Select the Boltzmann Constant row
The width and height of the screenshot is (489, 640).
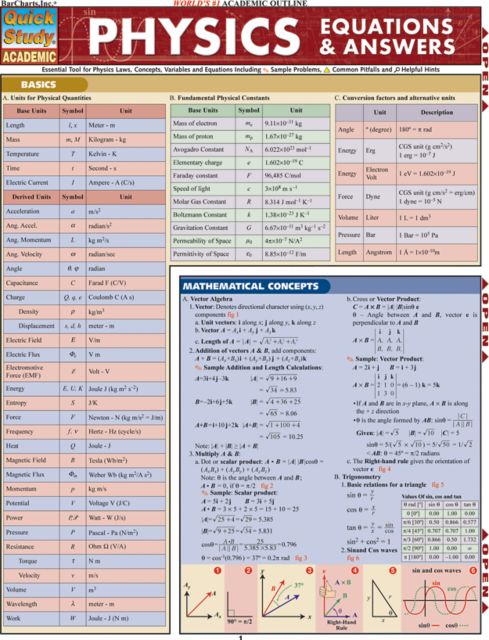point(250,215)
